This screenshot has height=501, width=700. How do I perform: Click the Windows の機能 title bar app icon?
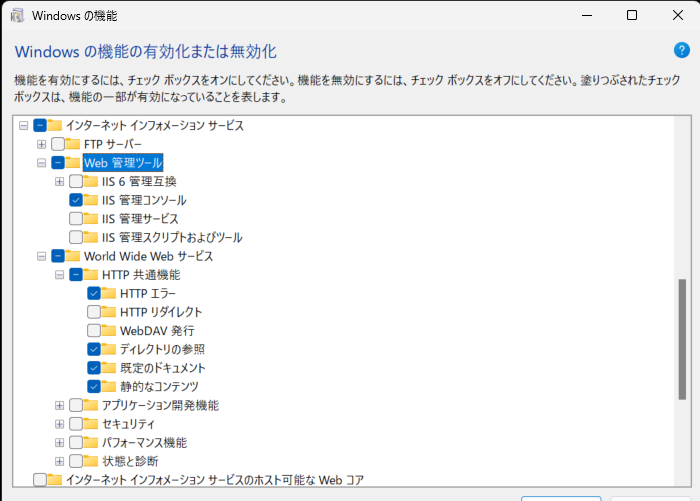click(17, 15)
